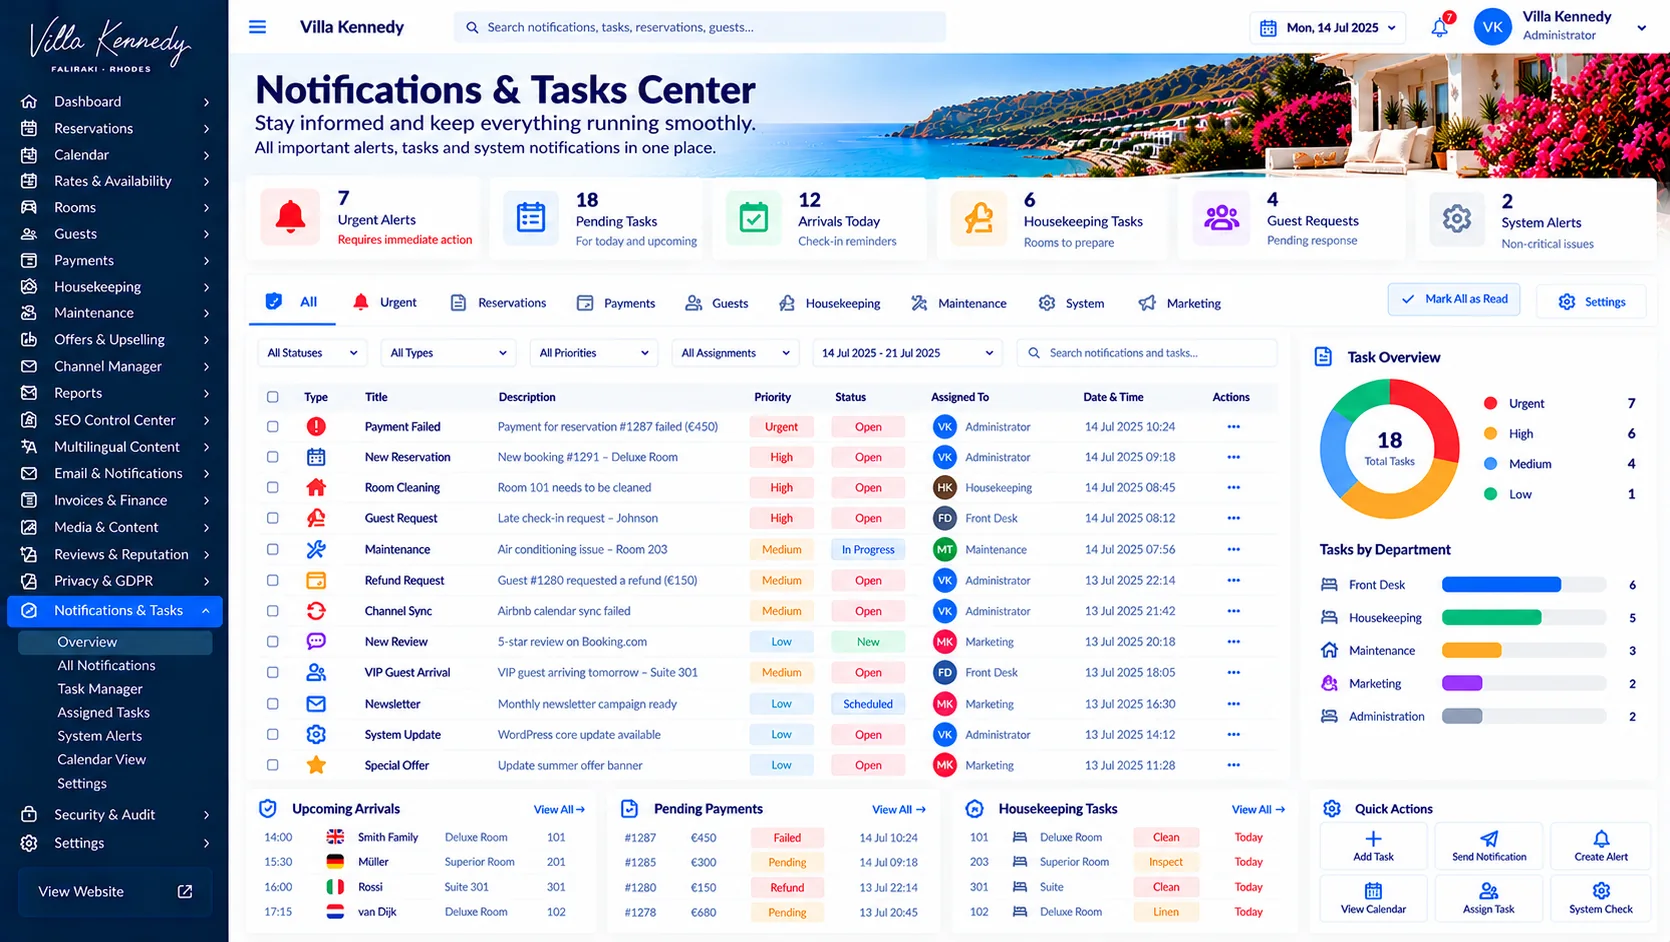Image resolution: width=1670 pixels, height=942 pixels.
Task: Click the Mark All as Read button
Action: pyautogui.click(x=1454, y=299)
